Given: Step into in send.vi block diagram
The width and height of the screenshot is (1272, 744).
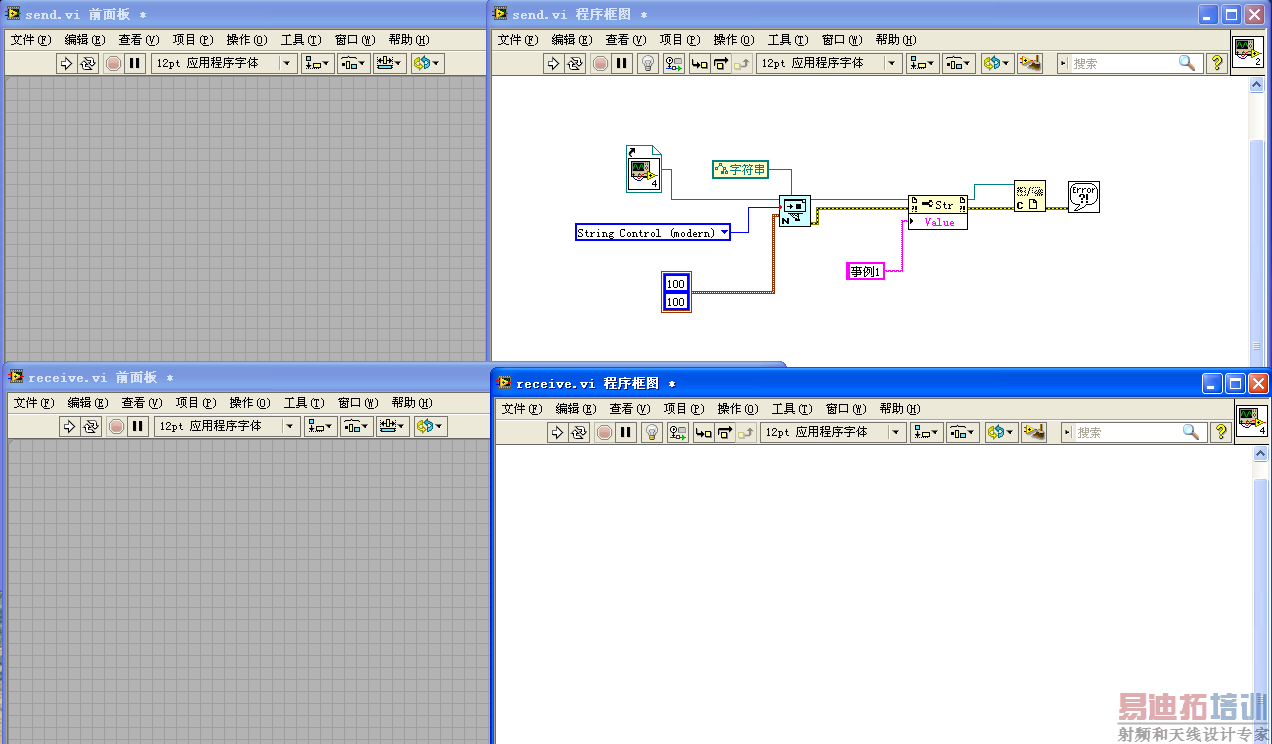Looking at the screenshot, I should click(x=699, y=63).
